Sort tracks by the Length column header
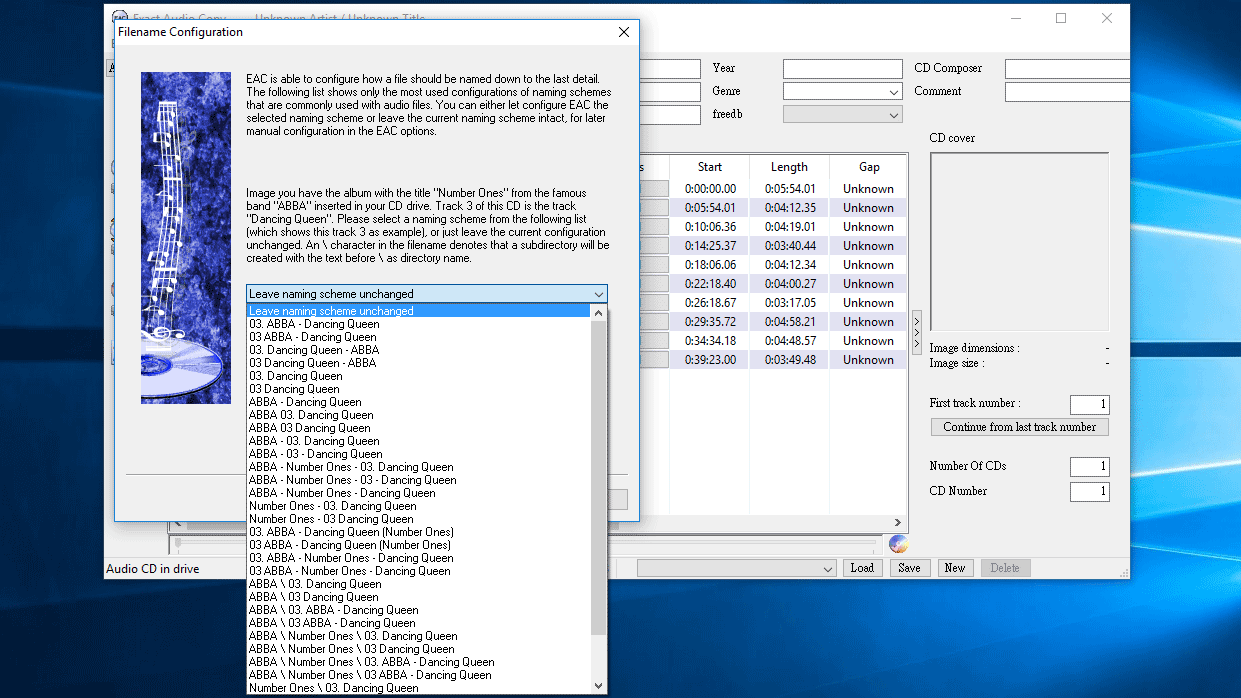This screenshot has width=1241, height=698. pos(790,167)
